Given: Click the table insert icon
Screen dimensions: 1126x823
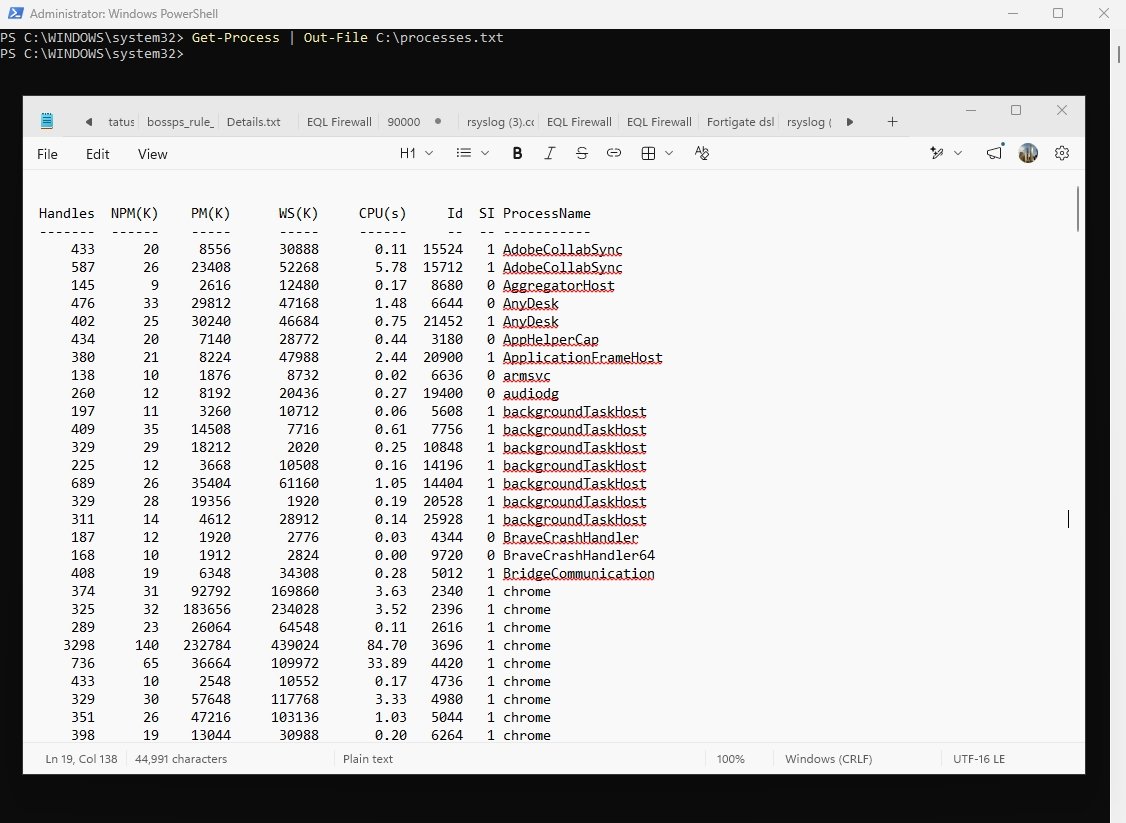Looking at the screenshot, I should point(648,153).
